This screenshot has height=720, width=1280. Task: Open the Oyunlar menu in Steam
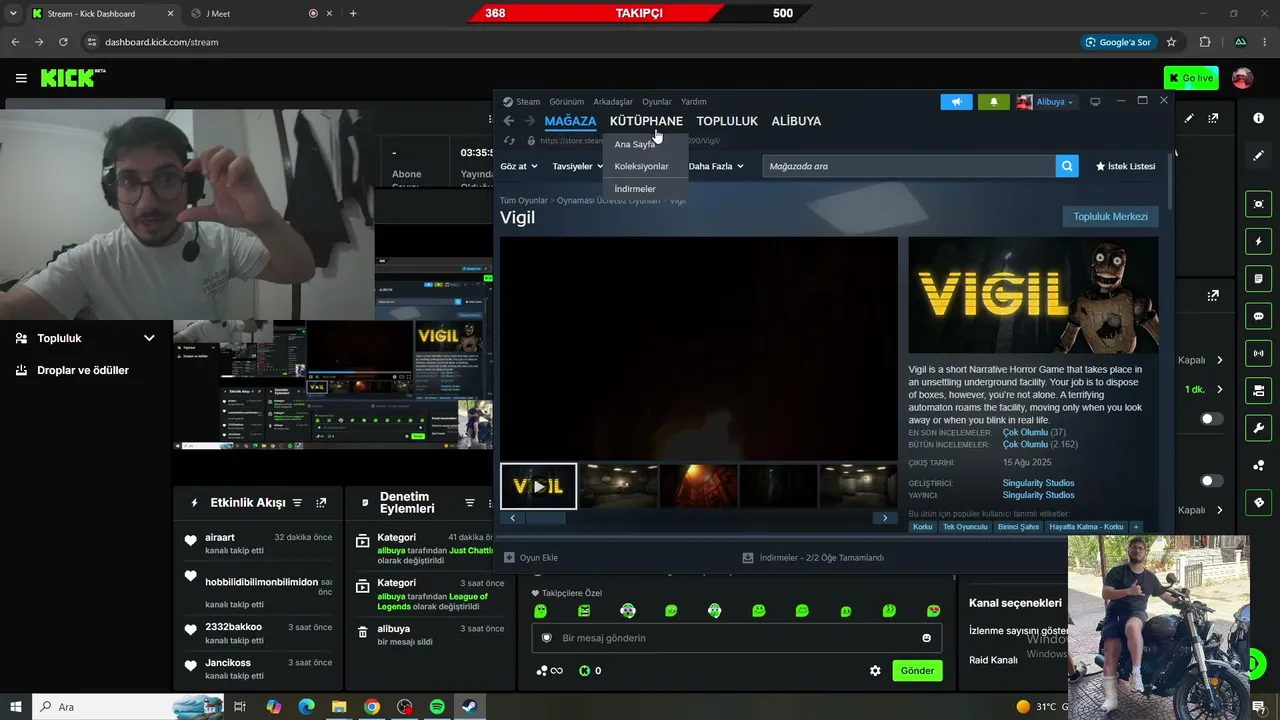pos(657,102)
